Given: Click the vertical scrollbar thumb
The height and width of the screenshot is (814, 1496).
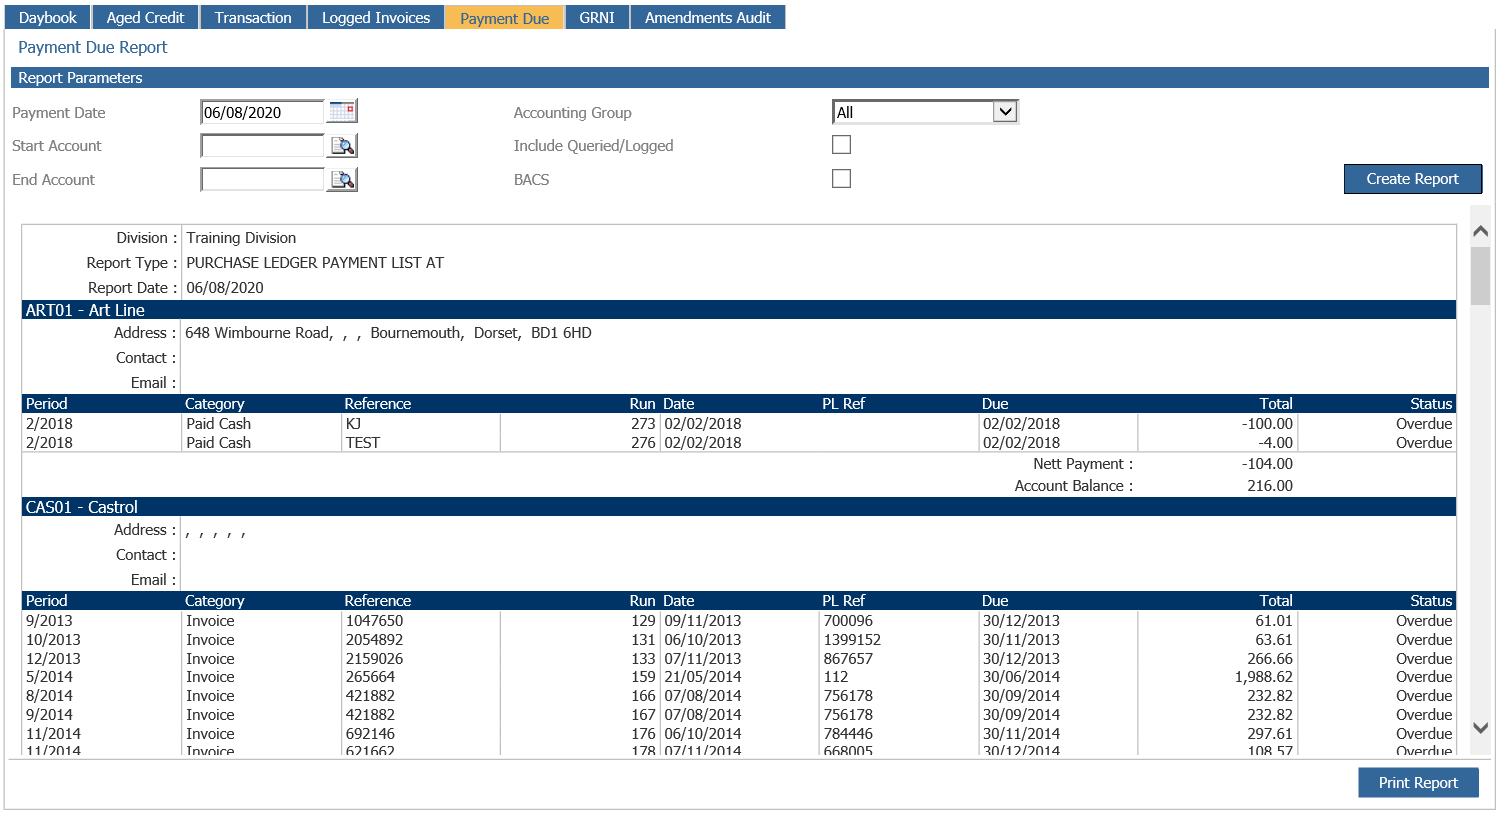Looking at the screenshot, I should point(1480,275).
